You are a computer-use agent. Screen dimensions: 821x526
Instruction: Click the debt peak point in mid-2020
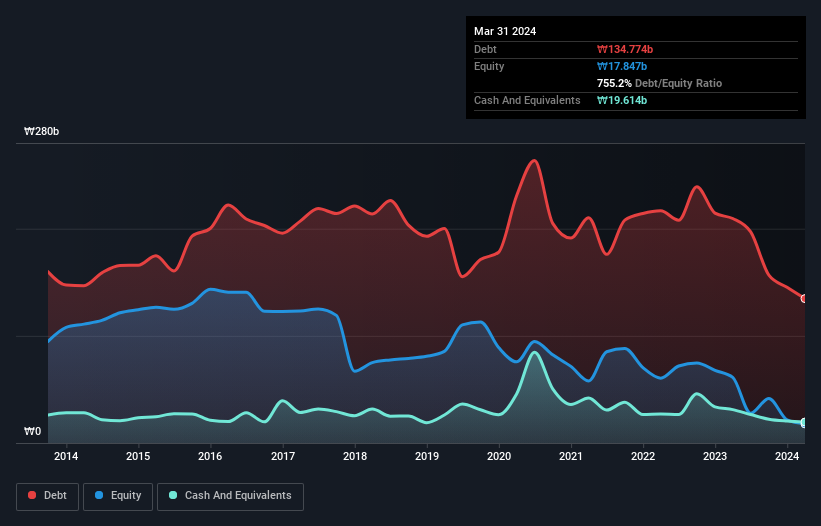[x=534, y=161]
